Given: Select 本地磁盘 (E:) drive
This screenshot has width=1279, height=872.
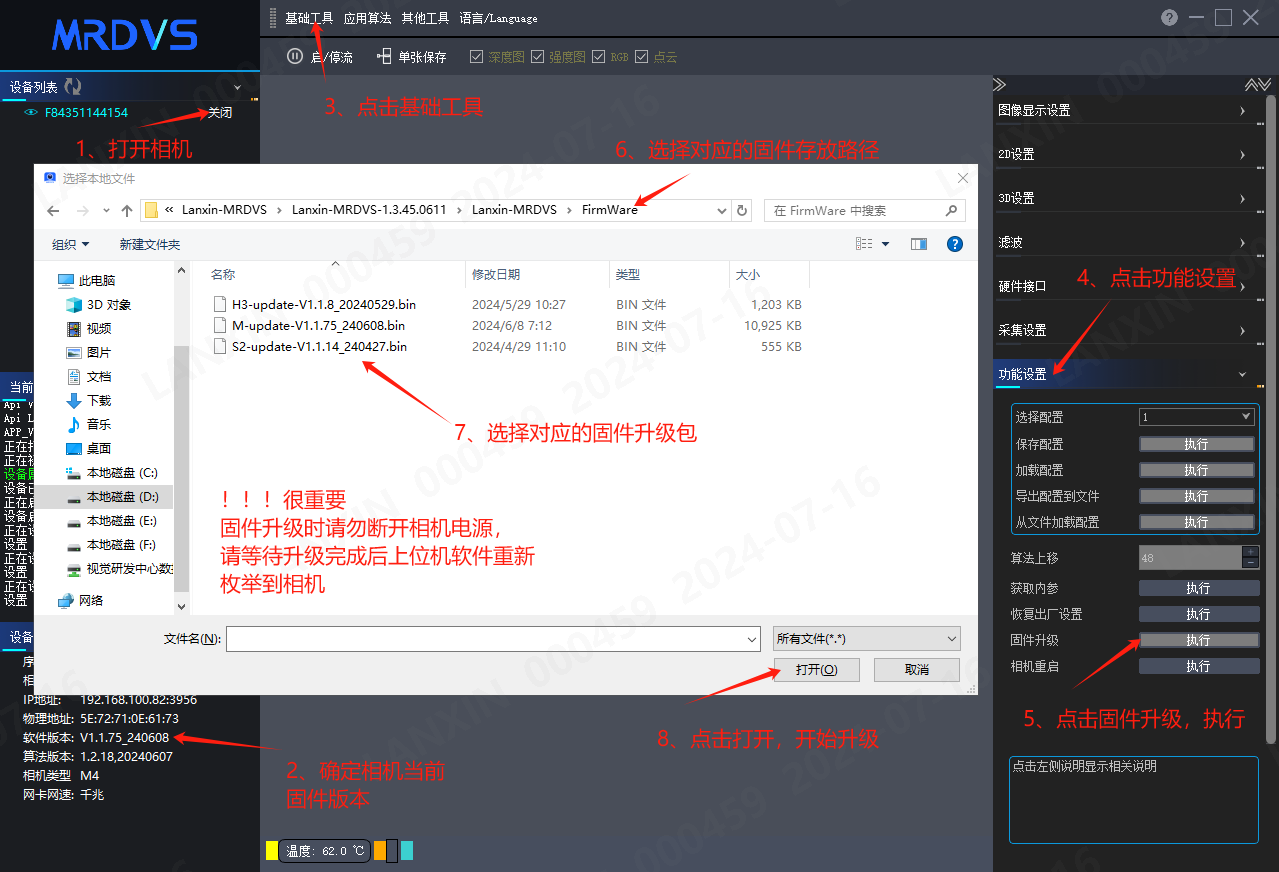Looking at the screenshot, I should (x=111, y=521).
